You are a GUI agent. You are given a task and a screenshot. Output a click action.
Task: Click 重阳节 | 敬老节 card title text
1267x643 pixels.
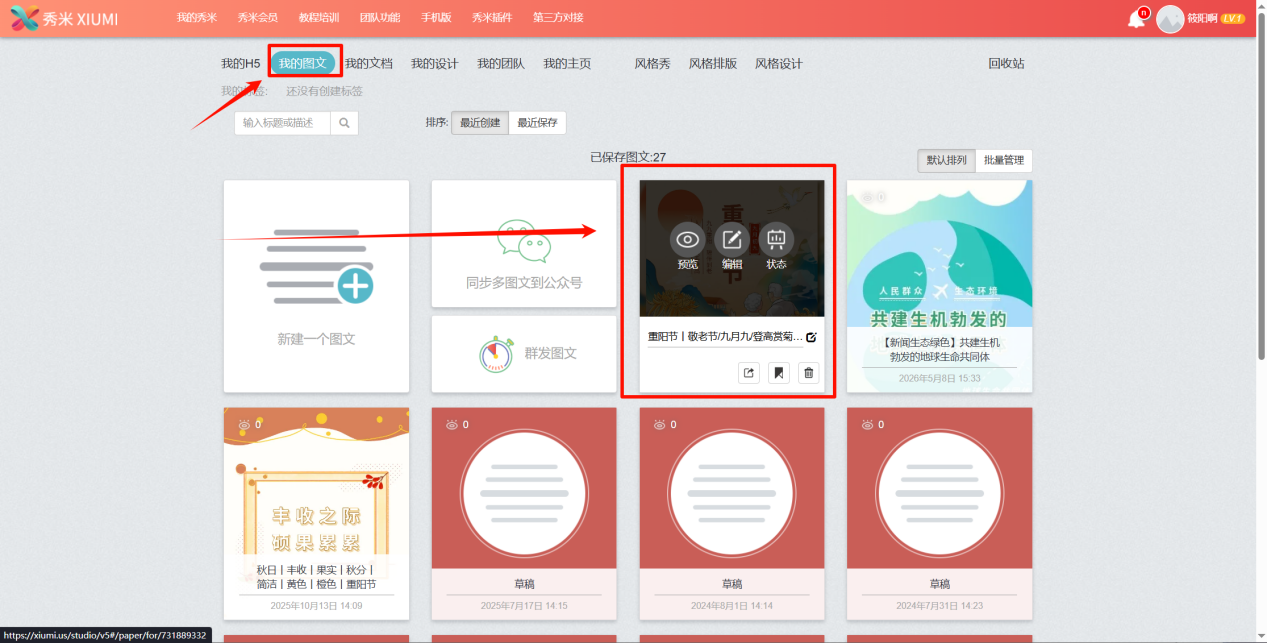(725, 337)
